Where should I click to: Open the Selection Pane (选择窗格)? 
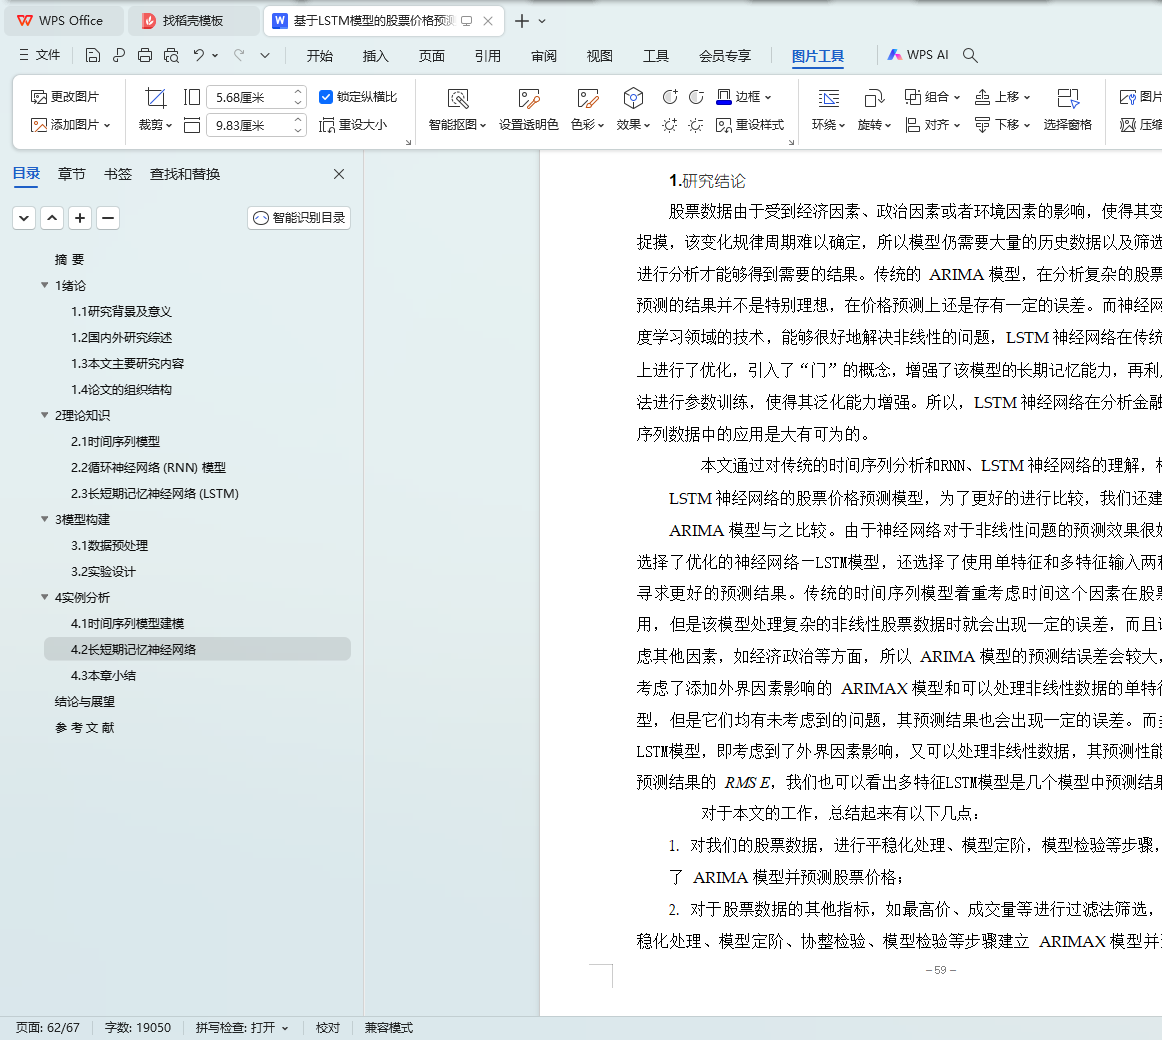click(x=1068, y=109)
